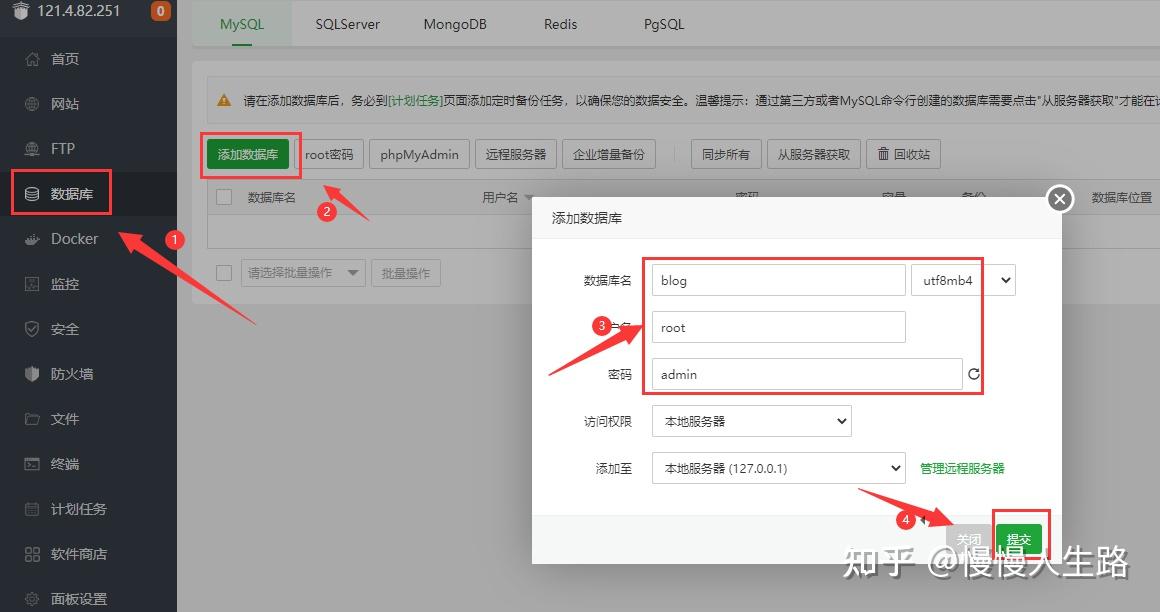
Task: Click the root密码 button
Action: [329, 154]
